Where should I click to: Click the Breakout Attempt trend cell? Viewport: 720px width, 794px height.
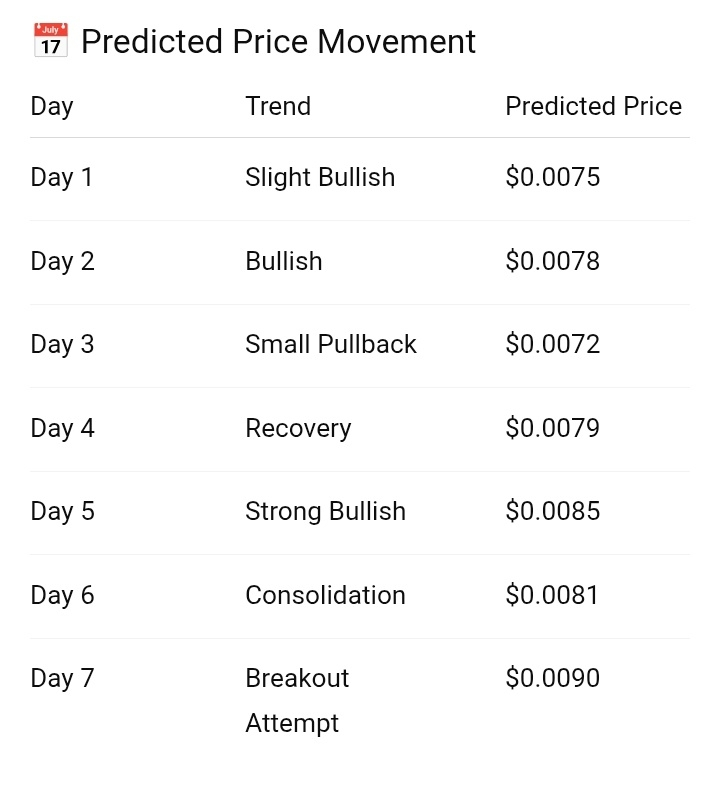297,700
